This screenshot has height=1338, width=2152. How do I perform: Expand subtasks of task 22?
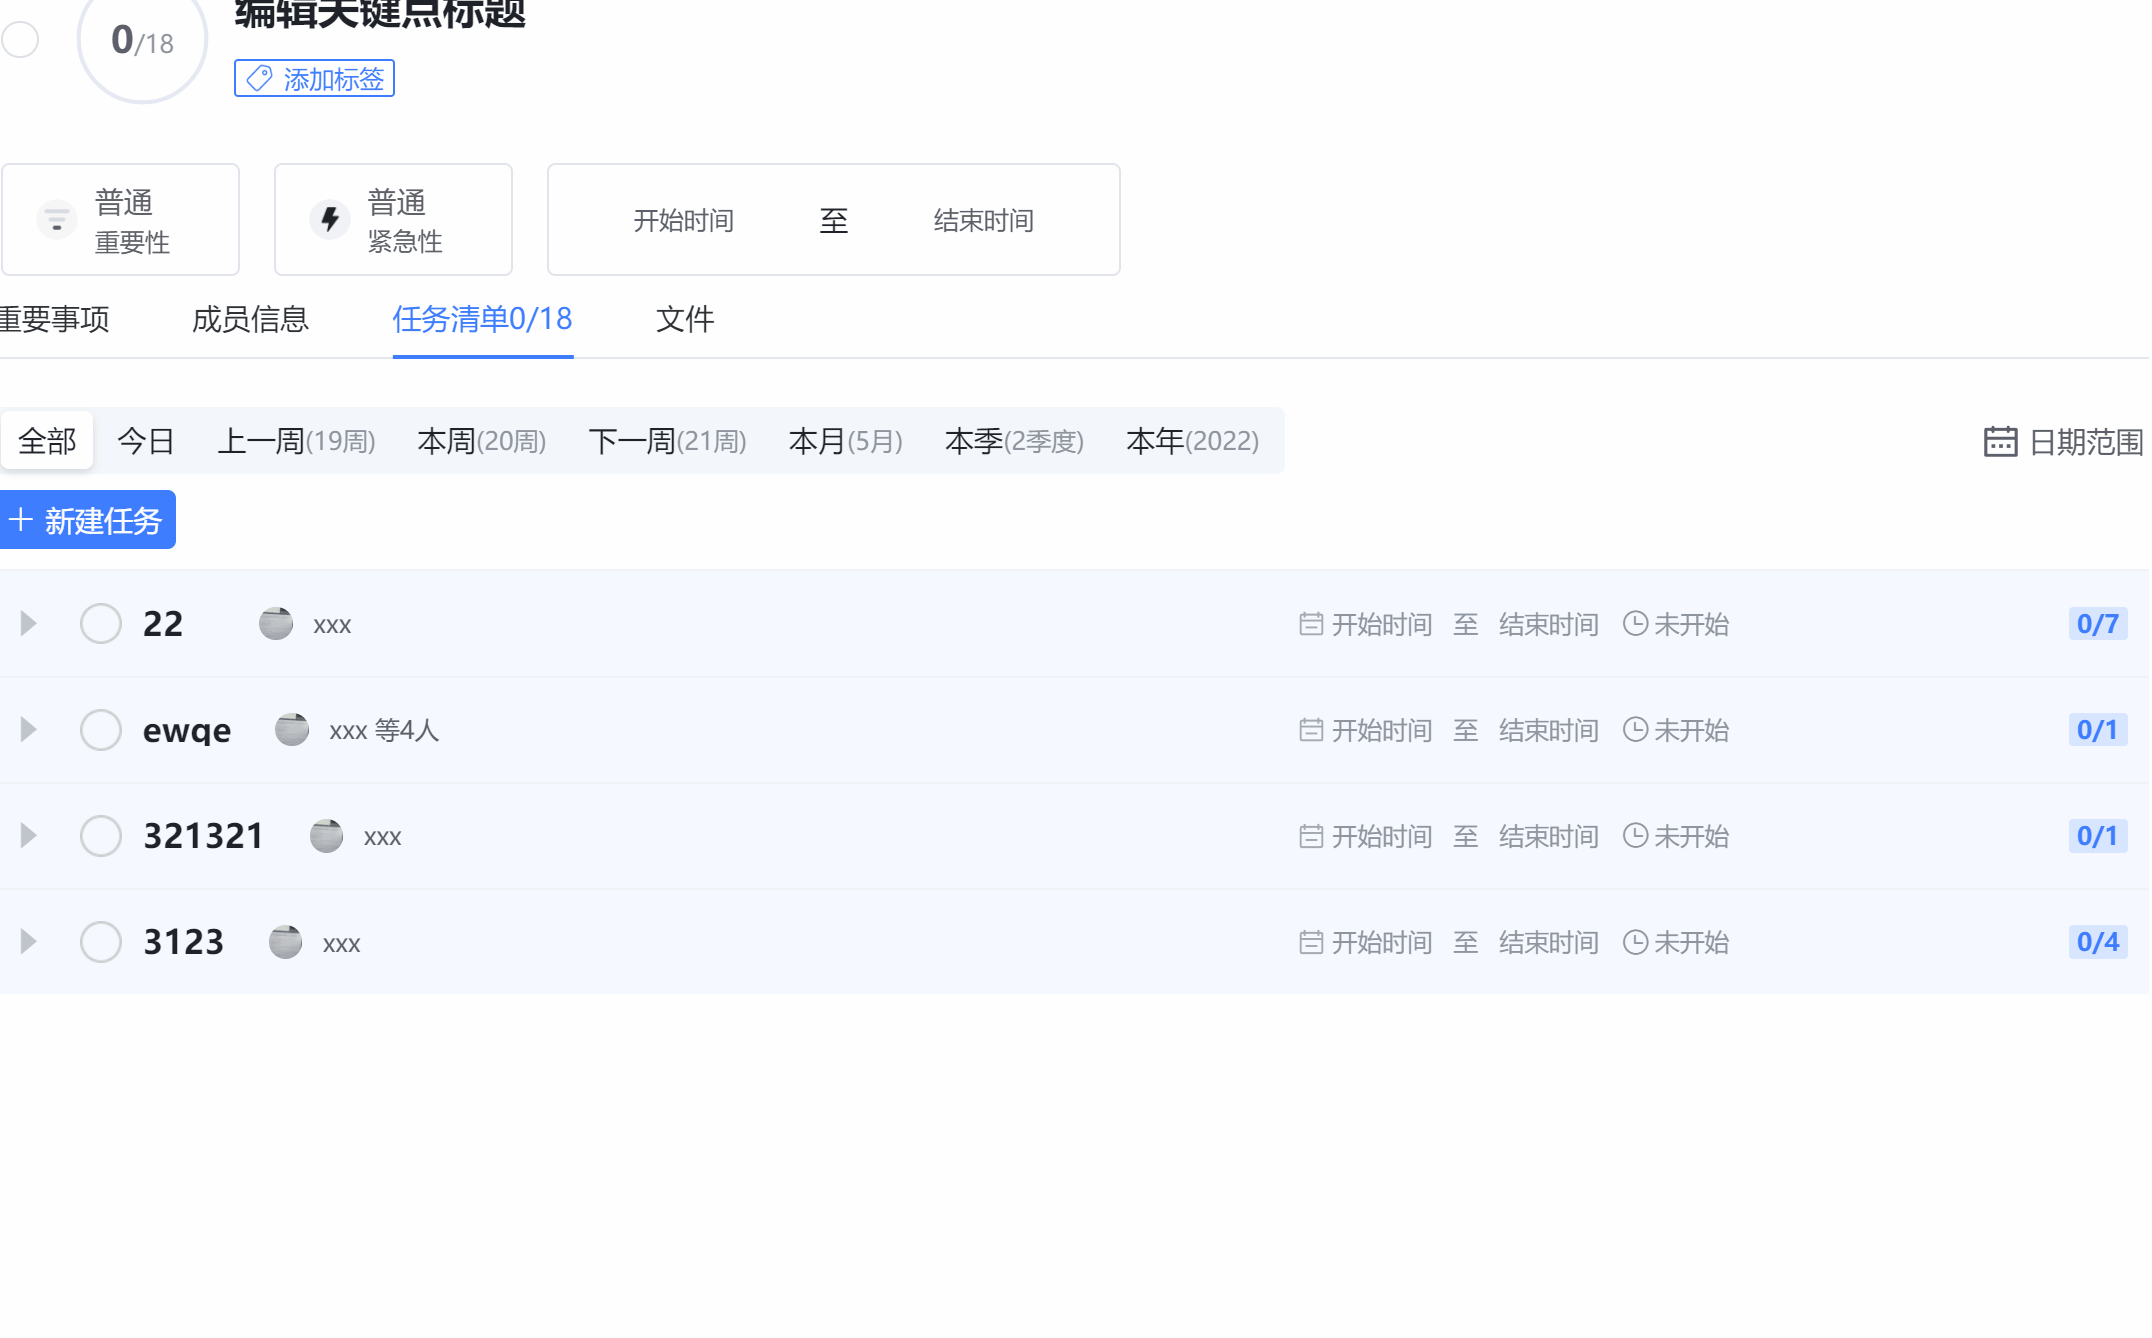(27, 622)
